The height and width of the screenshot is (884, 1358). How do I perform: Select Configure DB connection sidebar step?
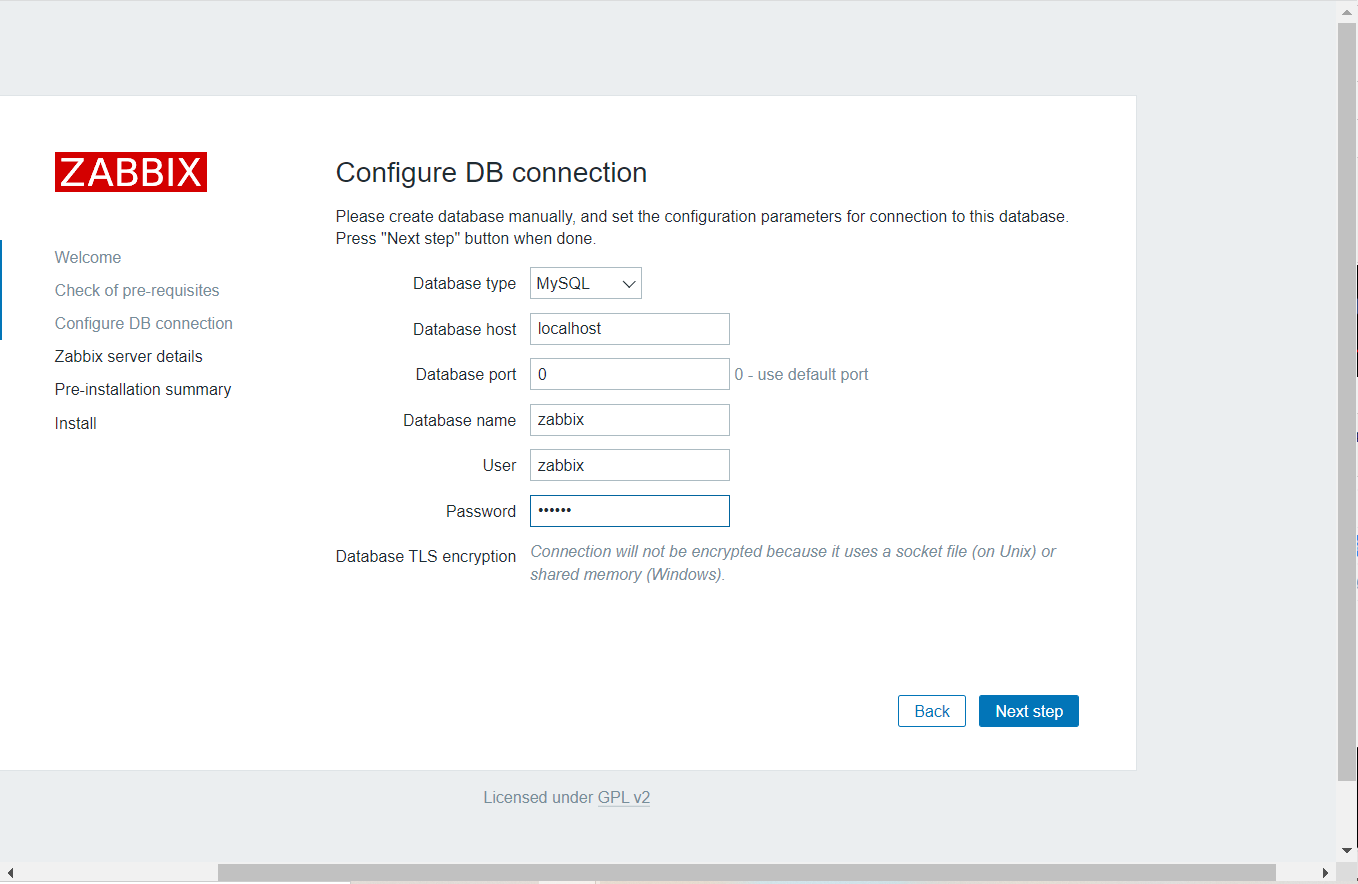pos(144,323)
